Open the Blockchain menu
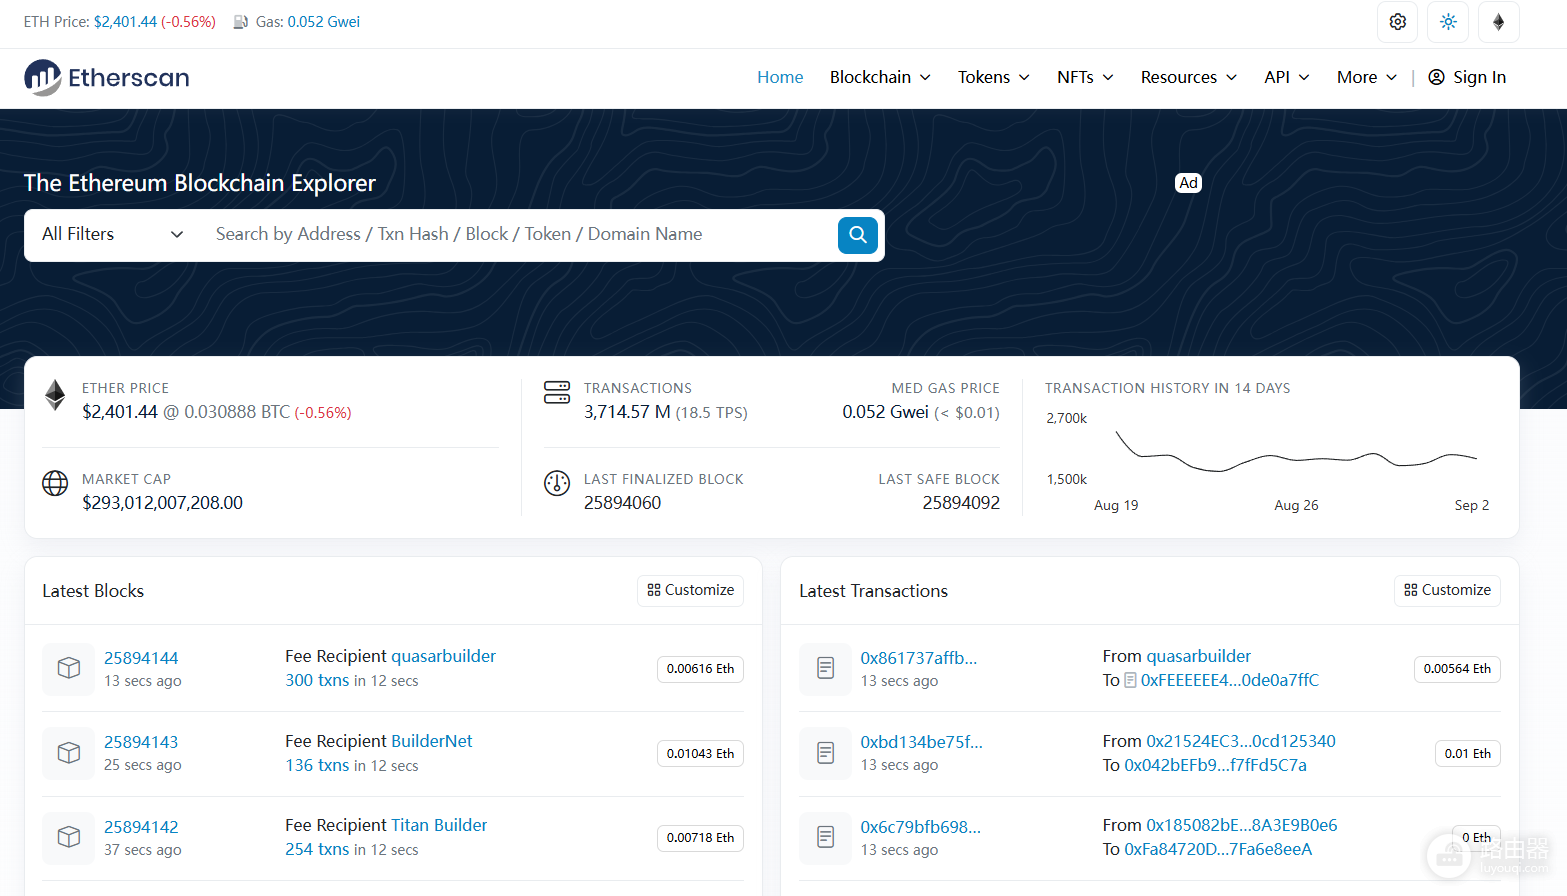Screen dimensions: 1567x896 880,77
